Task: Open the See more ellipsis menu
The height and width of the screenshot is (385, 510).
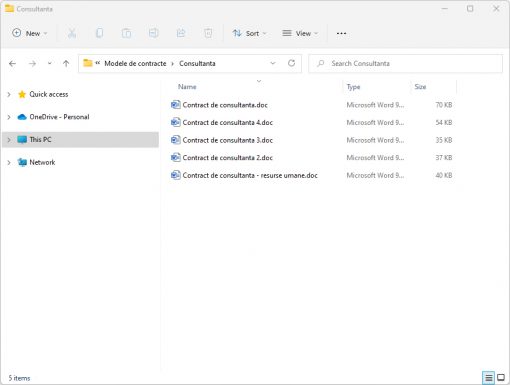Action: click(x=341, y=33)
